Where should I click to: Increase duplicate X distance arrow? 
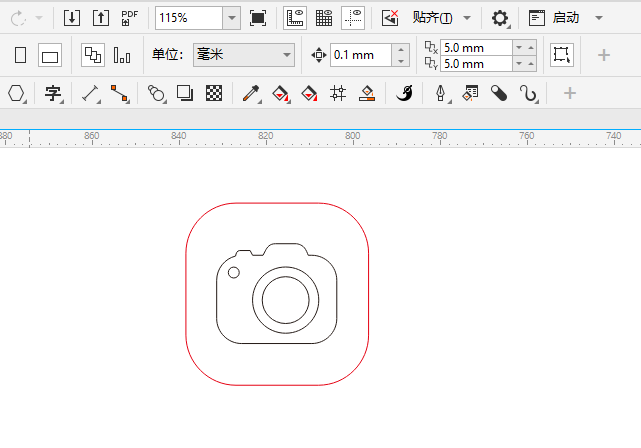point(531,48)
